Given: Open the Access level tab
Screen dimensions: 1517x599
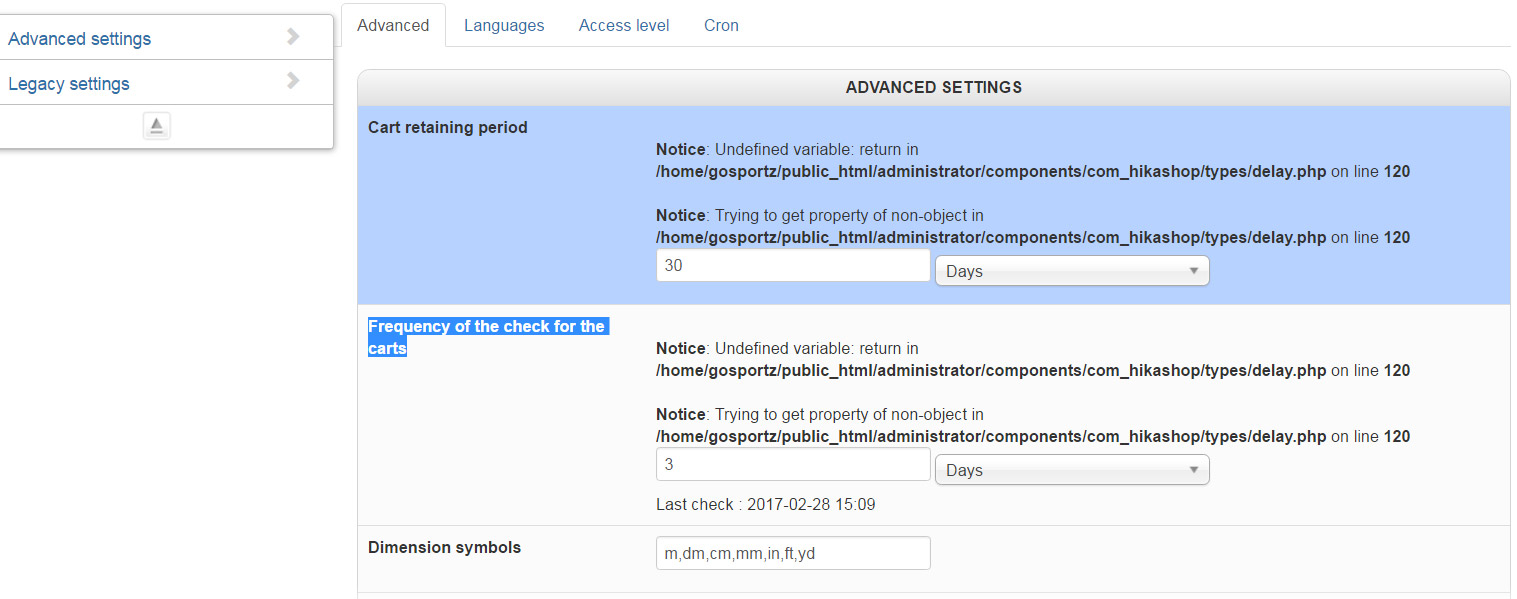Looking at the screenshot, I should [x=624, y=25].
